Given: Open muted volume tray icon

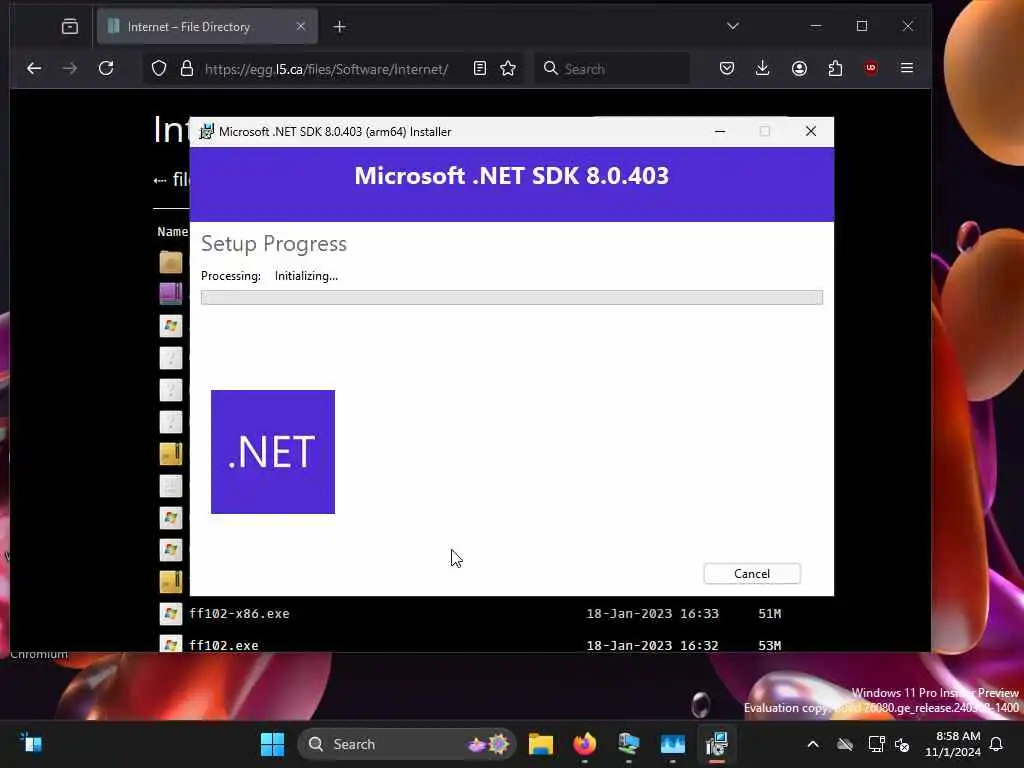Looking at the screenshot, I should (x=903, y=744).
